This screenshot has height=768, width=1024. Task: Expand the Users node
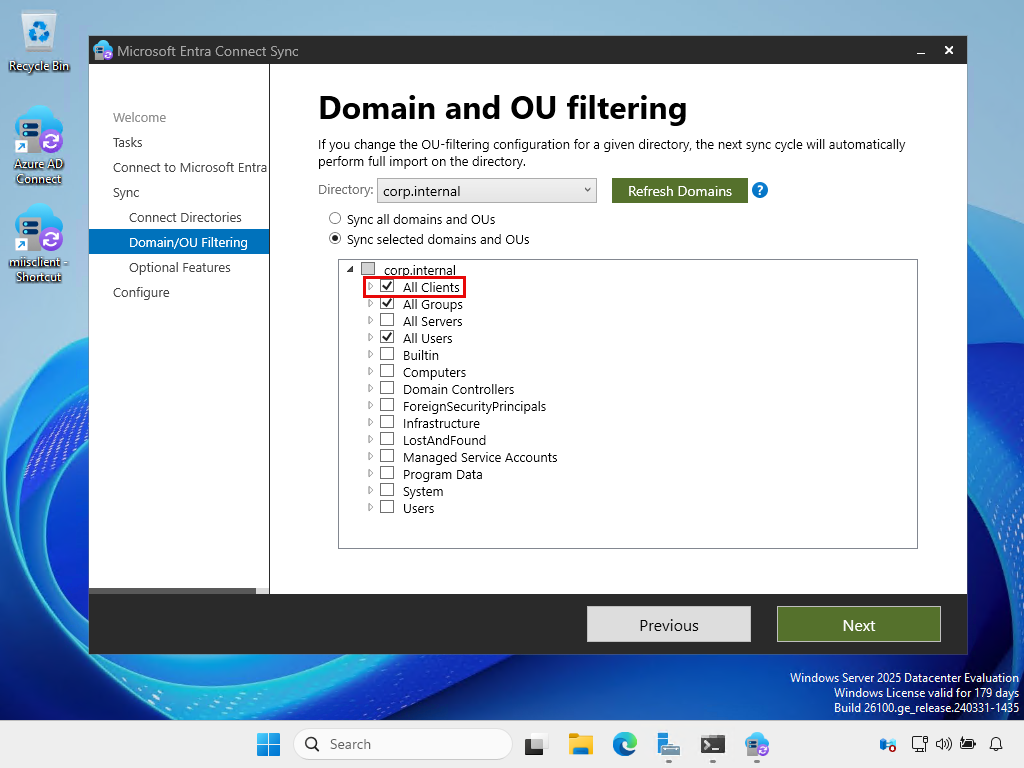click(x=370, y=507)
